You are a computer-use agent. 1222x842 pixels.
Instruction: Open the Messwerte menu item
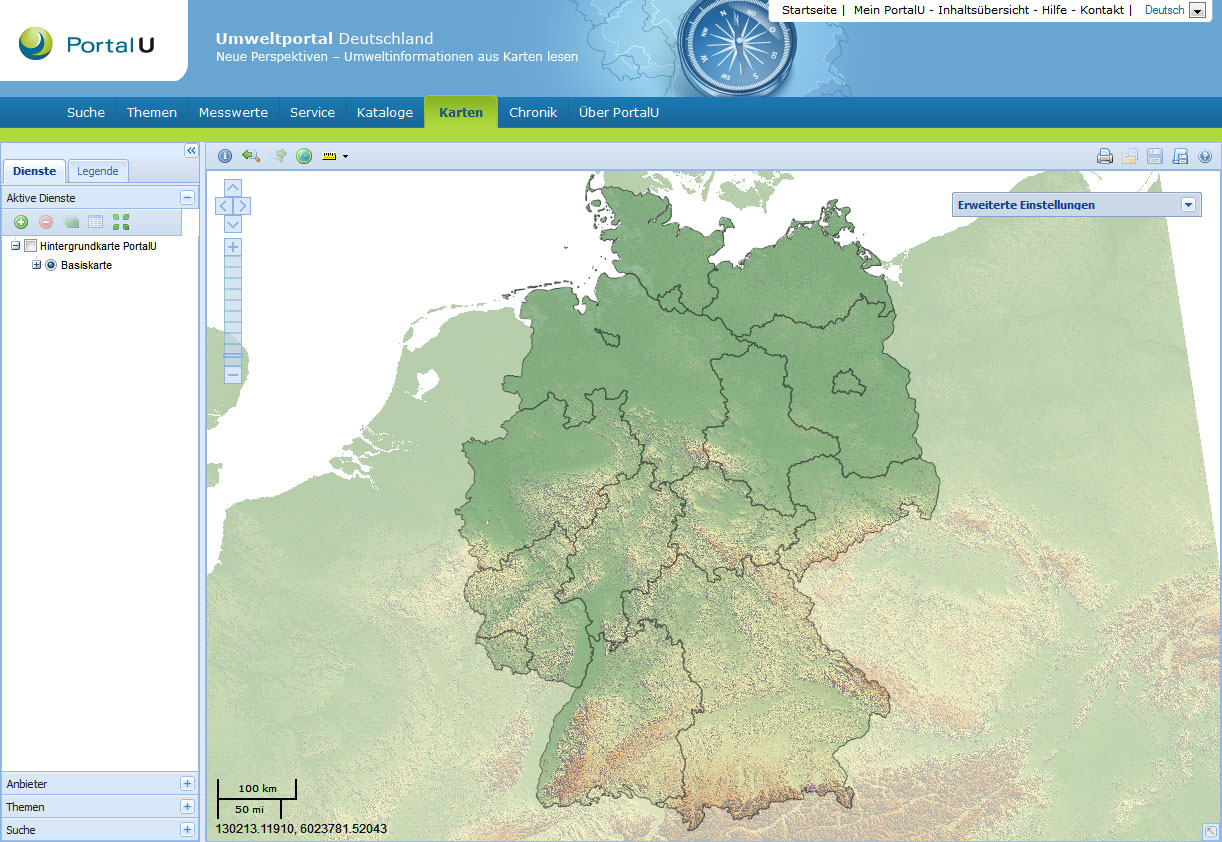[233, 112]
